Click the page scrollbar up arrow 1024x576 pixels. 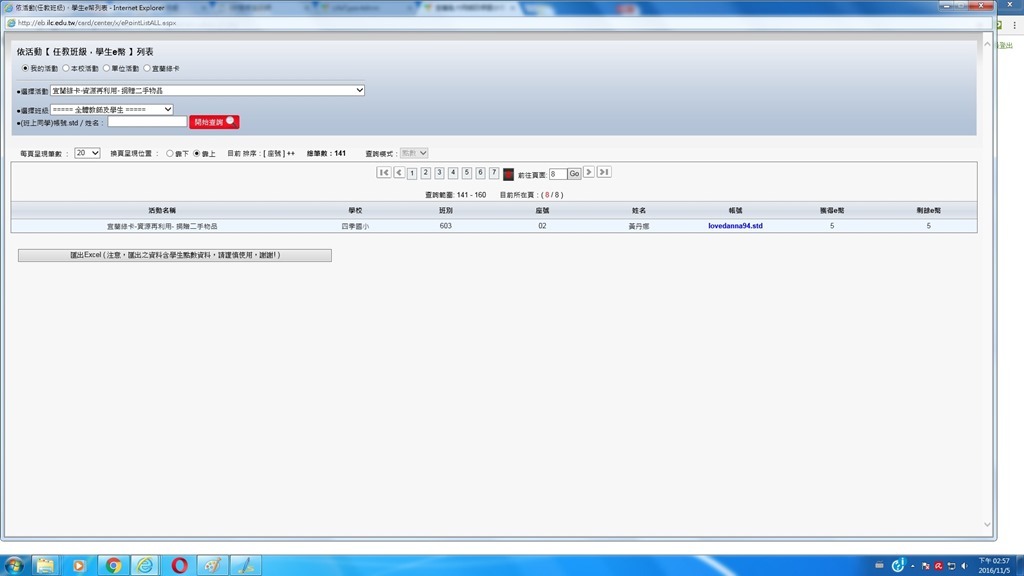[987, 44]
